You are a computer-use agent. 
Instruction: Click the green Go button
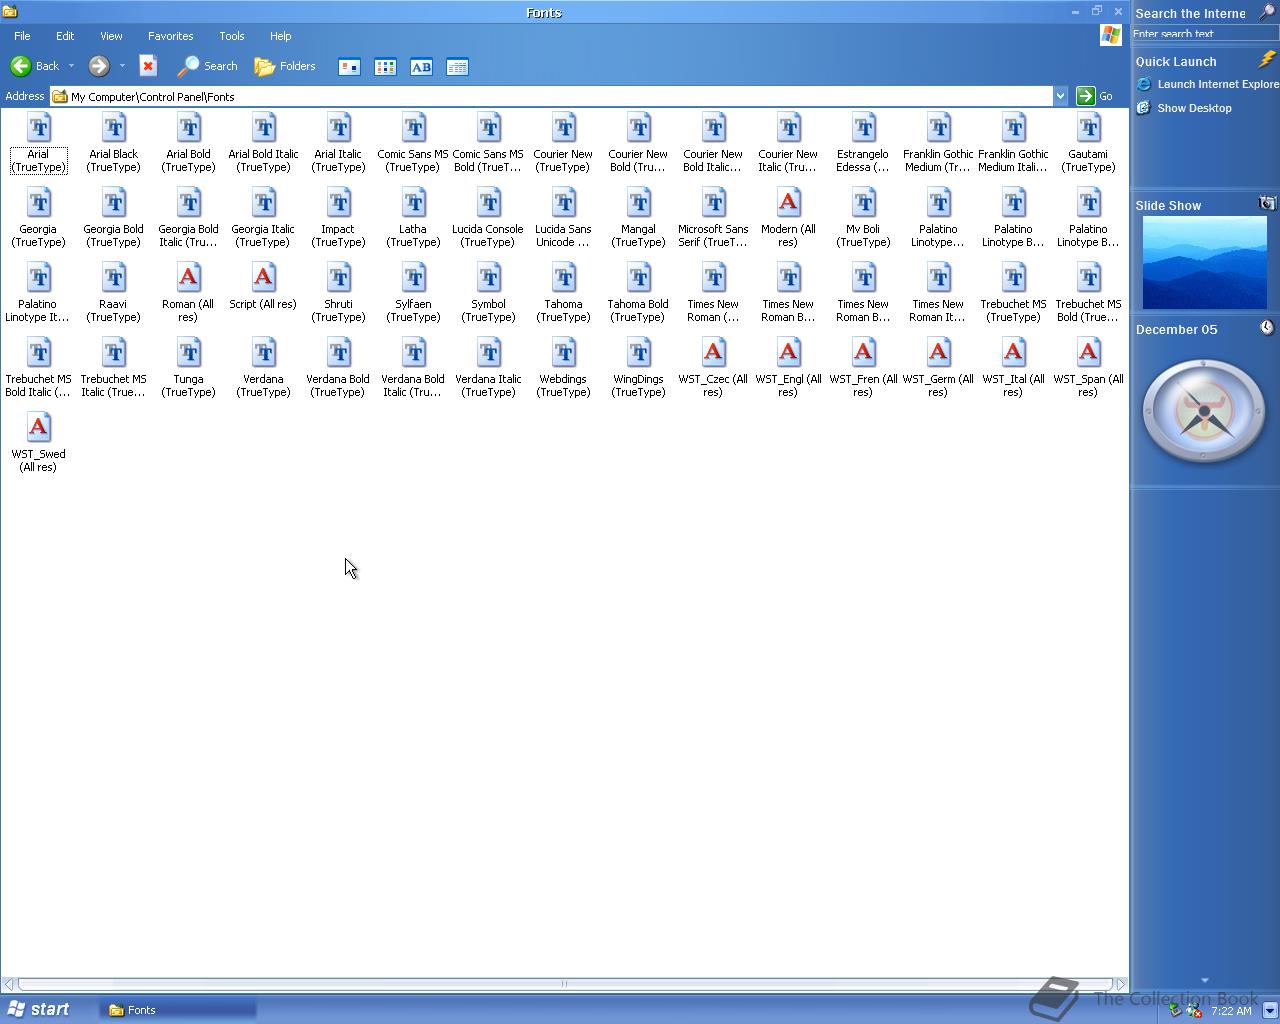click(1086, 96)
